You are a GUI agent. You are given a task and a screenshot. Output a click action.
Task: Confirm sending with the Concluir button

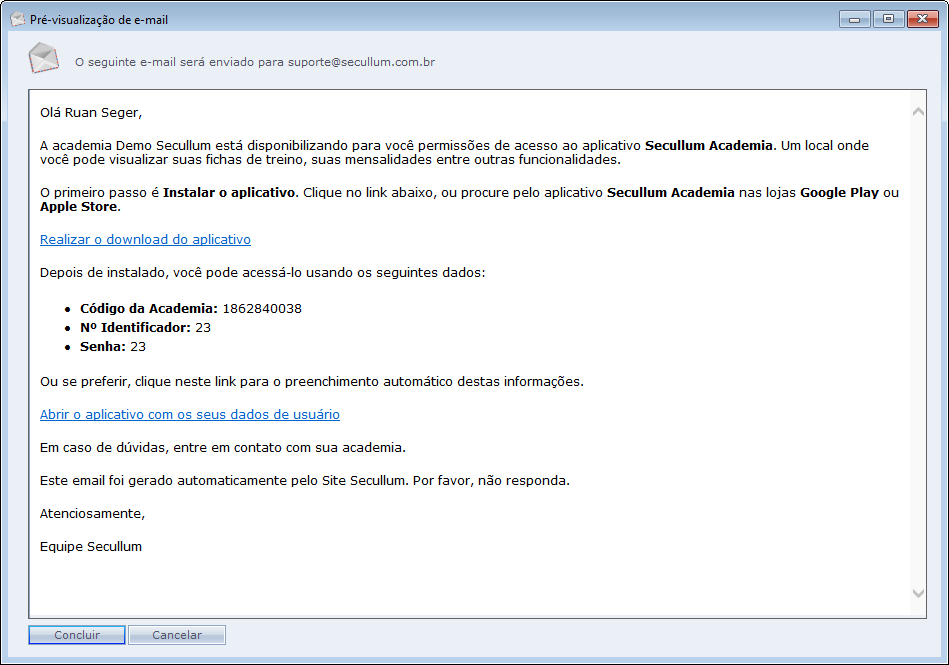click(x=77, y=635)
